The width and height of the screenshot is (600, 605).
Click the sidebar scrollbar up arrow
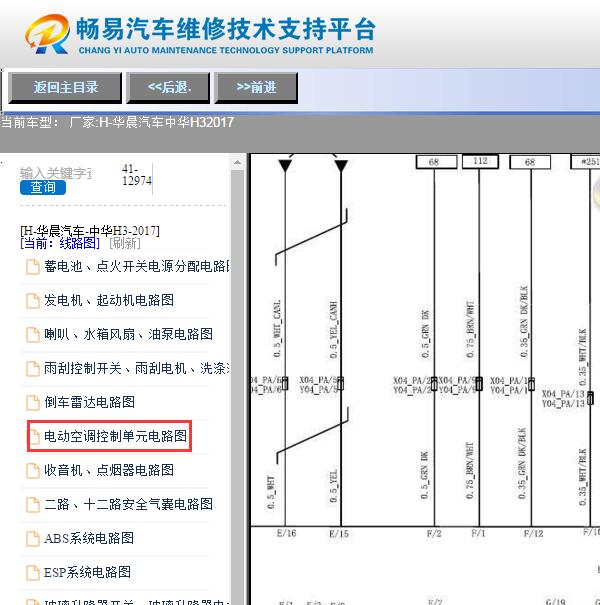[237, 162]
